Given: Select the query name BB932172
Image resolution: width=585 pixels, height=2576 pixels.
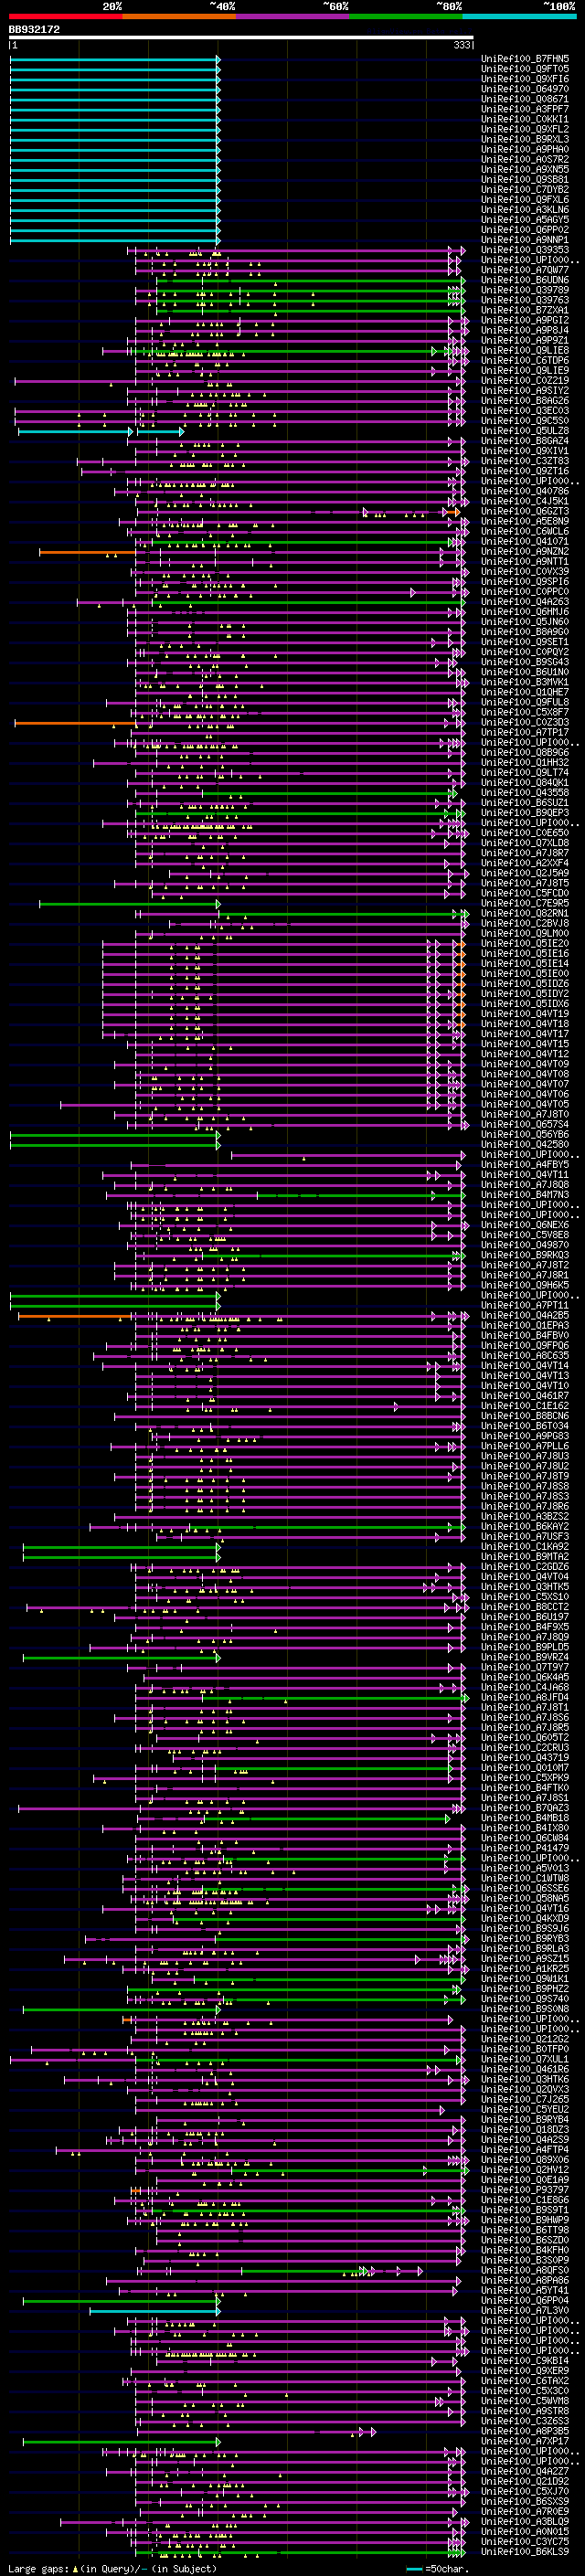Looking at the screenshot, I should 34,29.
